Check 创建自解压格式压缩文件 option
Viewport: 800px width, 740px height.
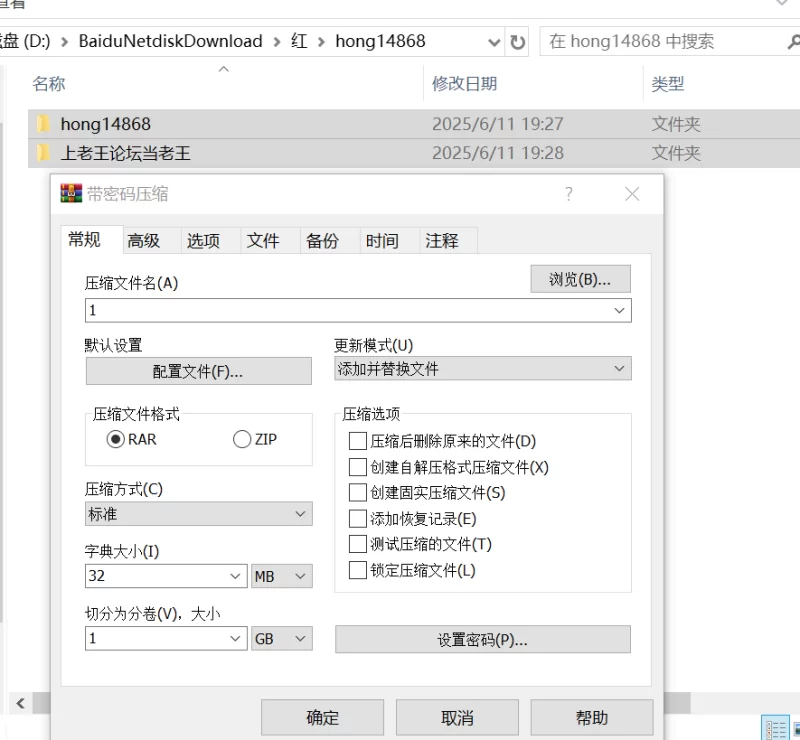tap(358, 467)
